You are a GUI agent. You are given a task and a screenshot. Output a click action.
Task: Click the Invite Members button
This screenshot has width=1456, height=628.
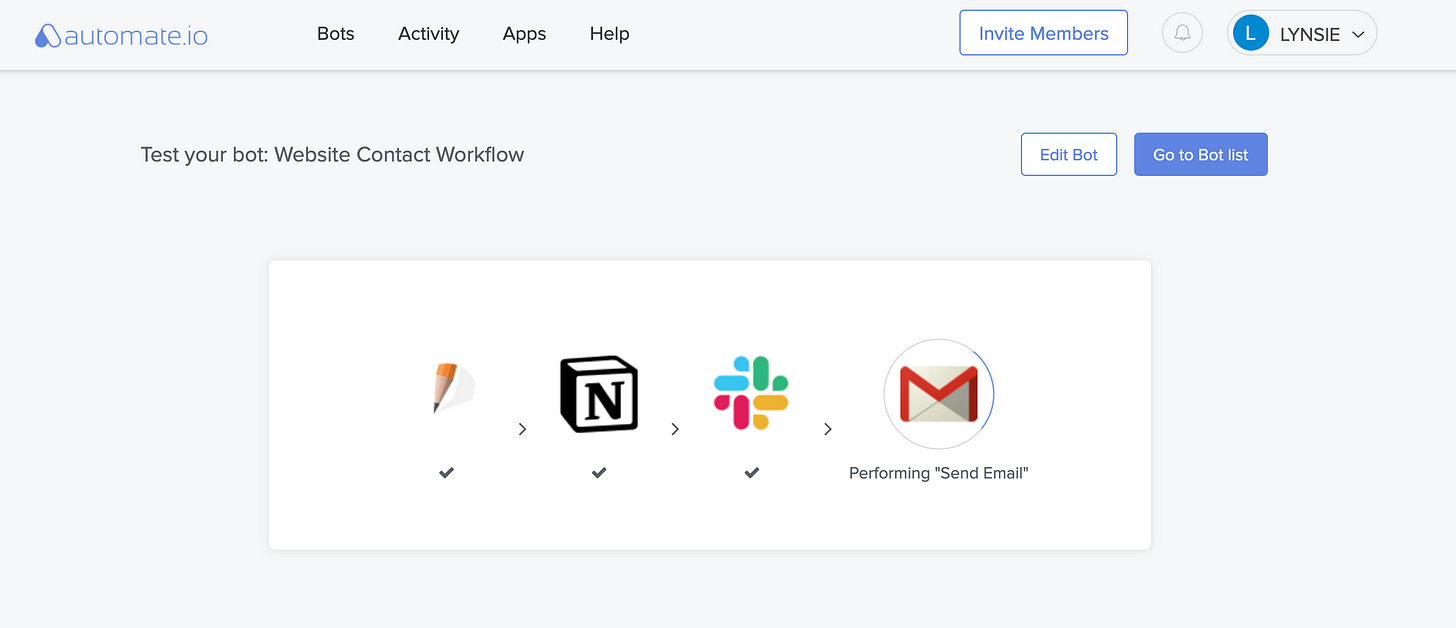point(1043,33)
